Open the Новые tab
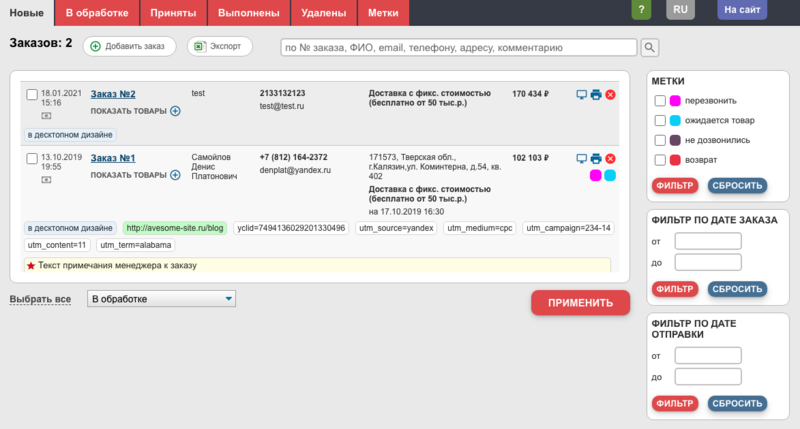Screen dimensions: 800x429 [x=27, y=13]
